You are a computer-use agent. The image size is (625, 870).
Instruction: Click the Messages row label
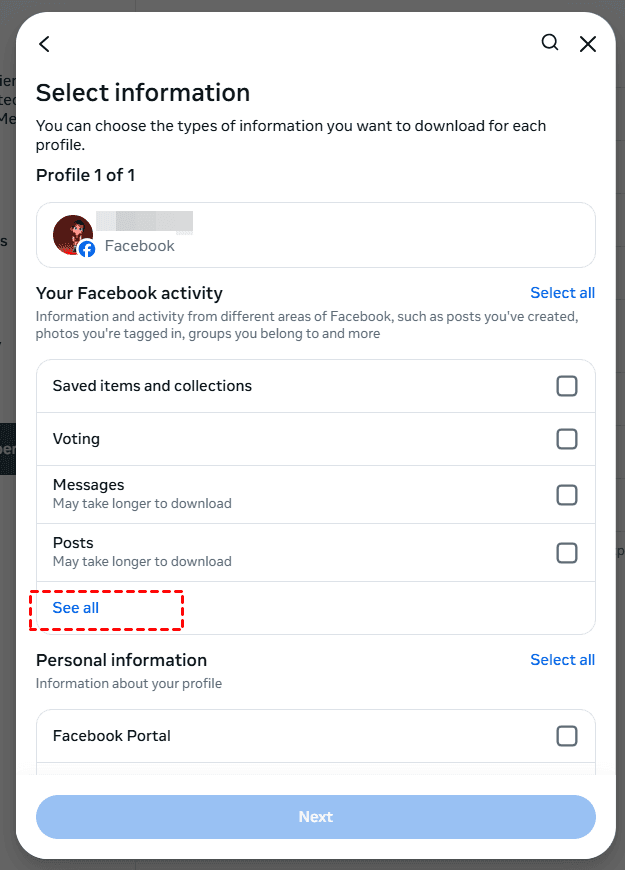[x=88, y=485]
